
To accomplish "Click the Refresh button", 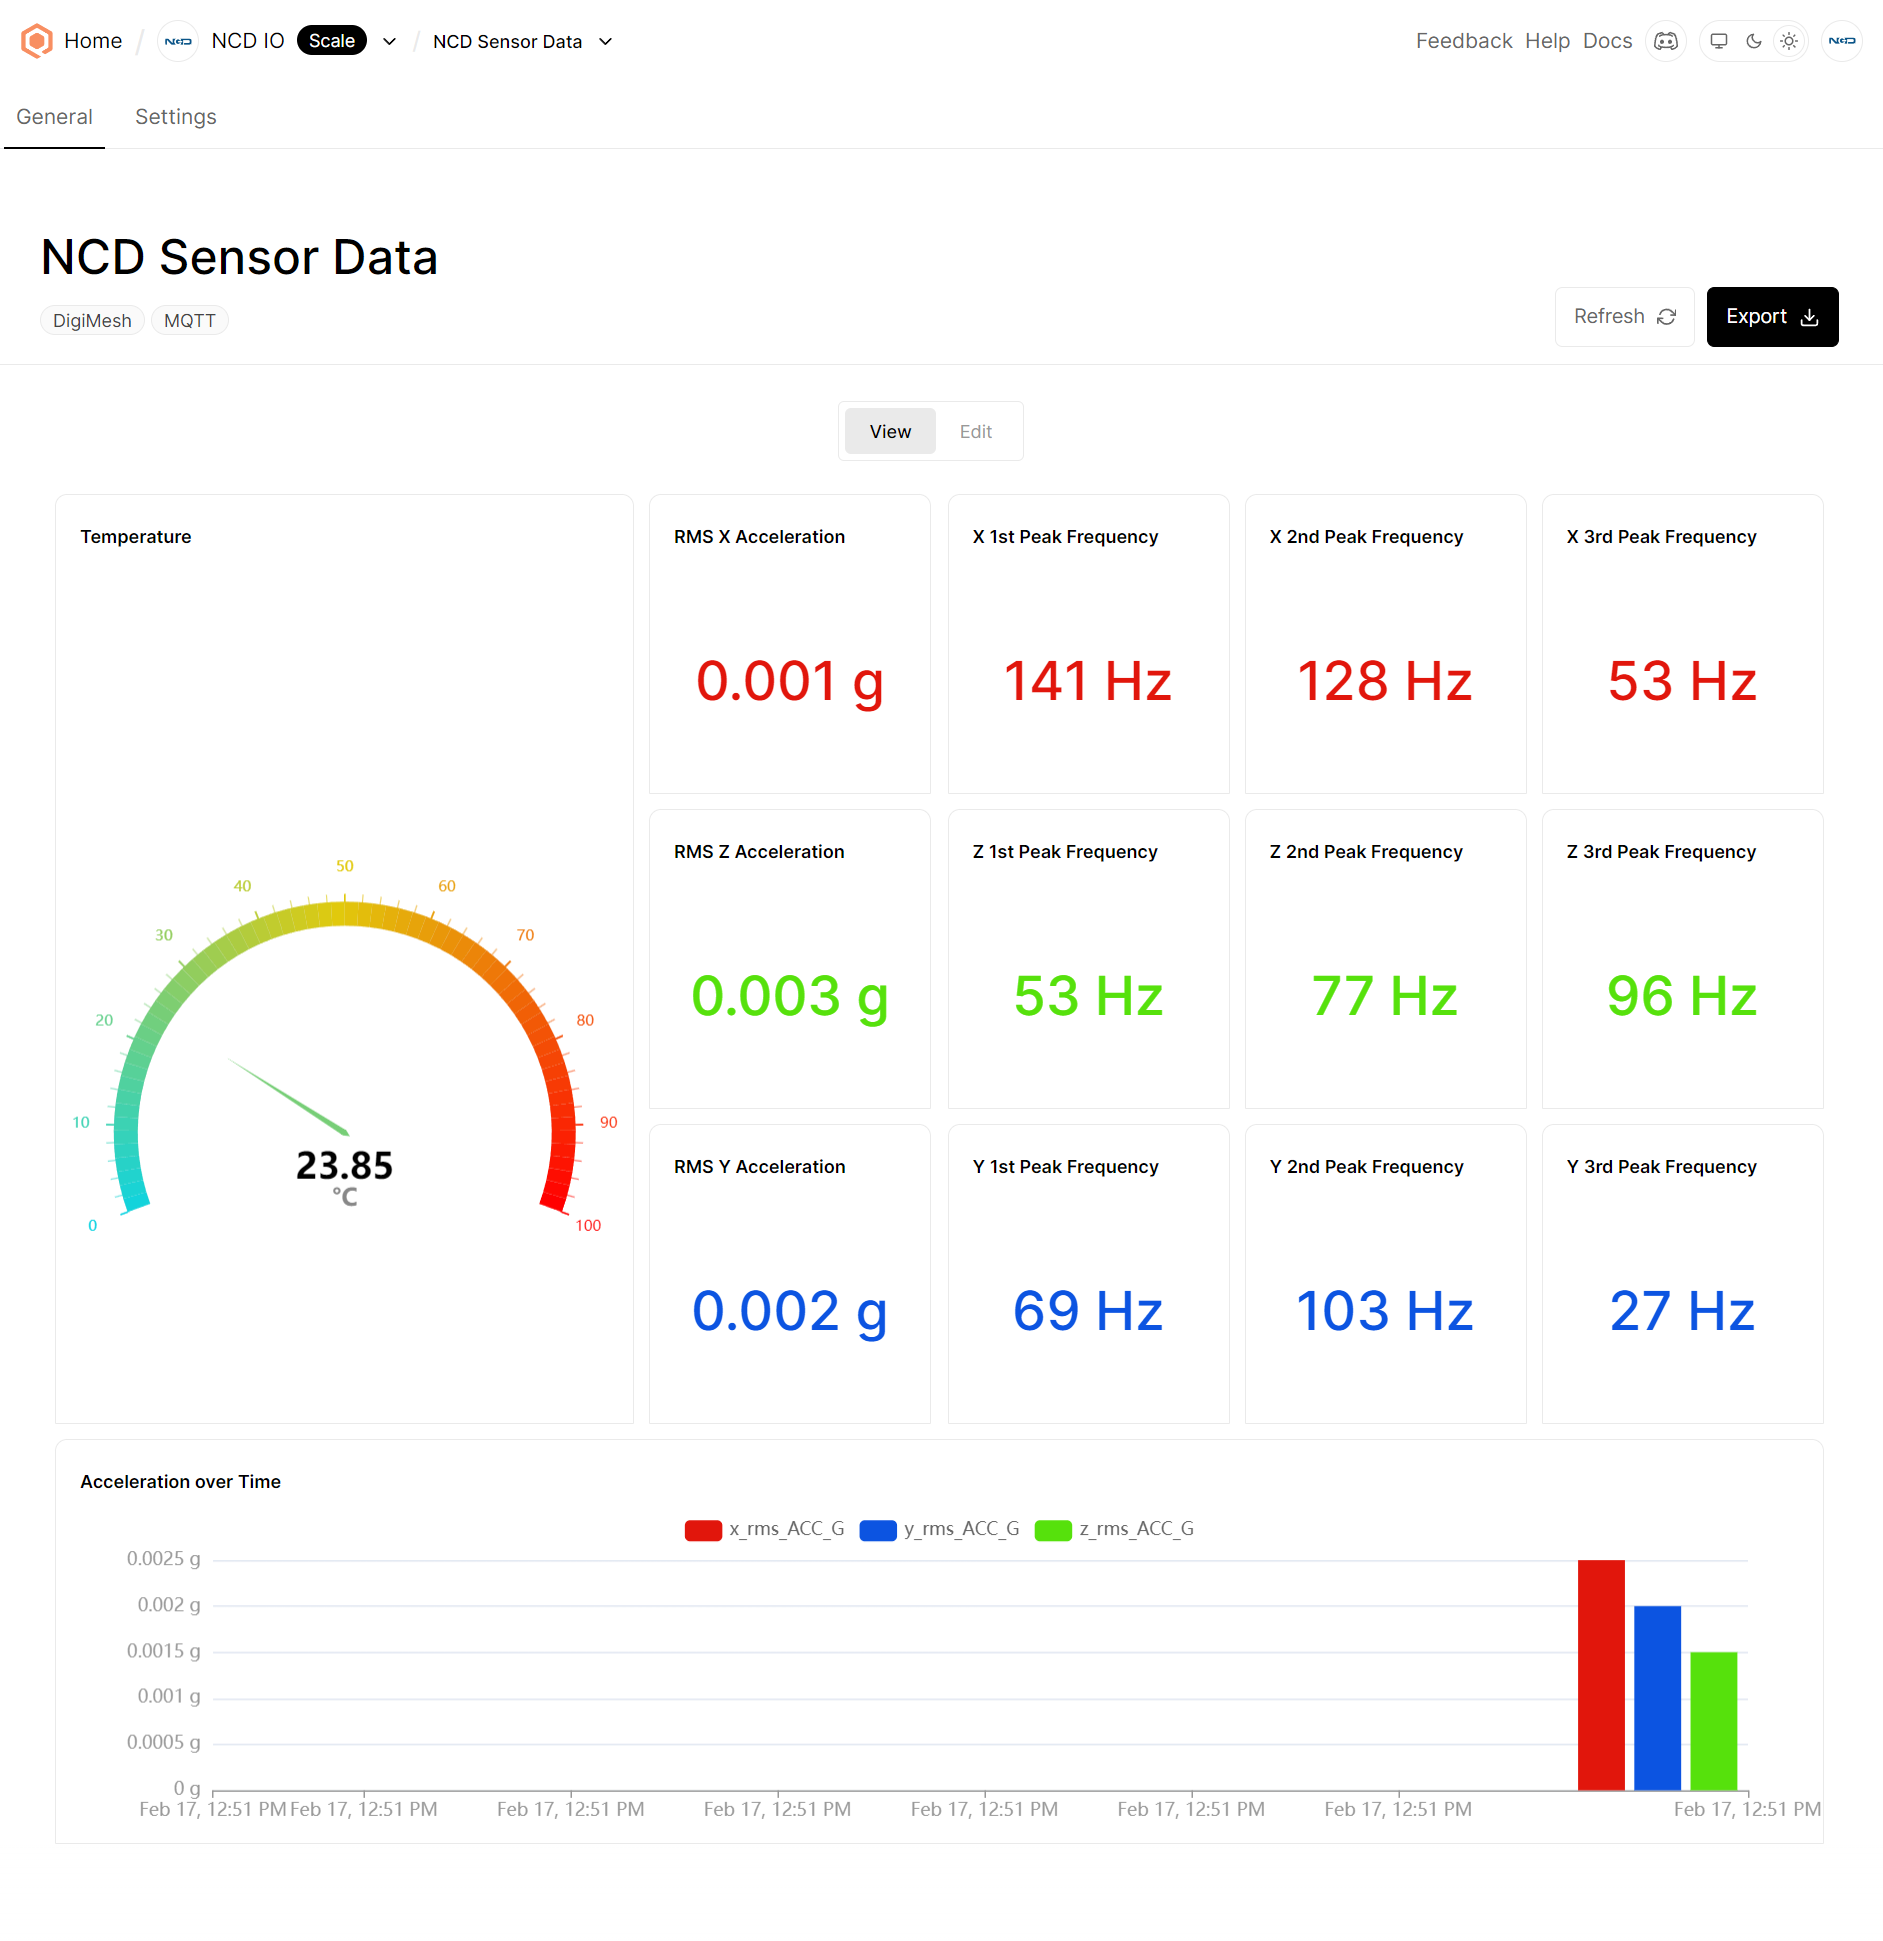I will 1624,317.
